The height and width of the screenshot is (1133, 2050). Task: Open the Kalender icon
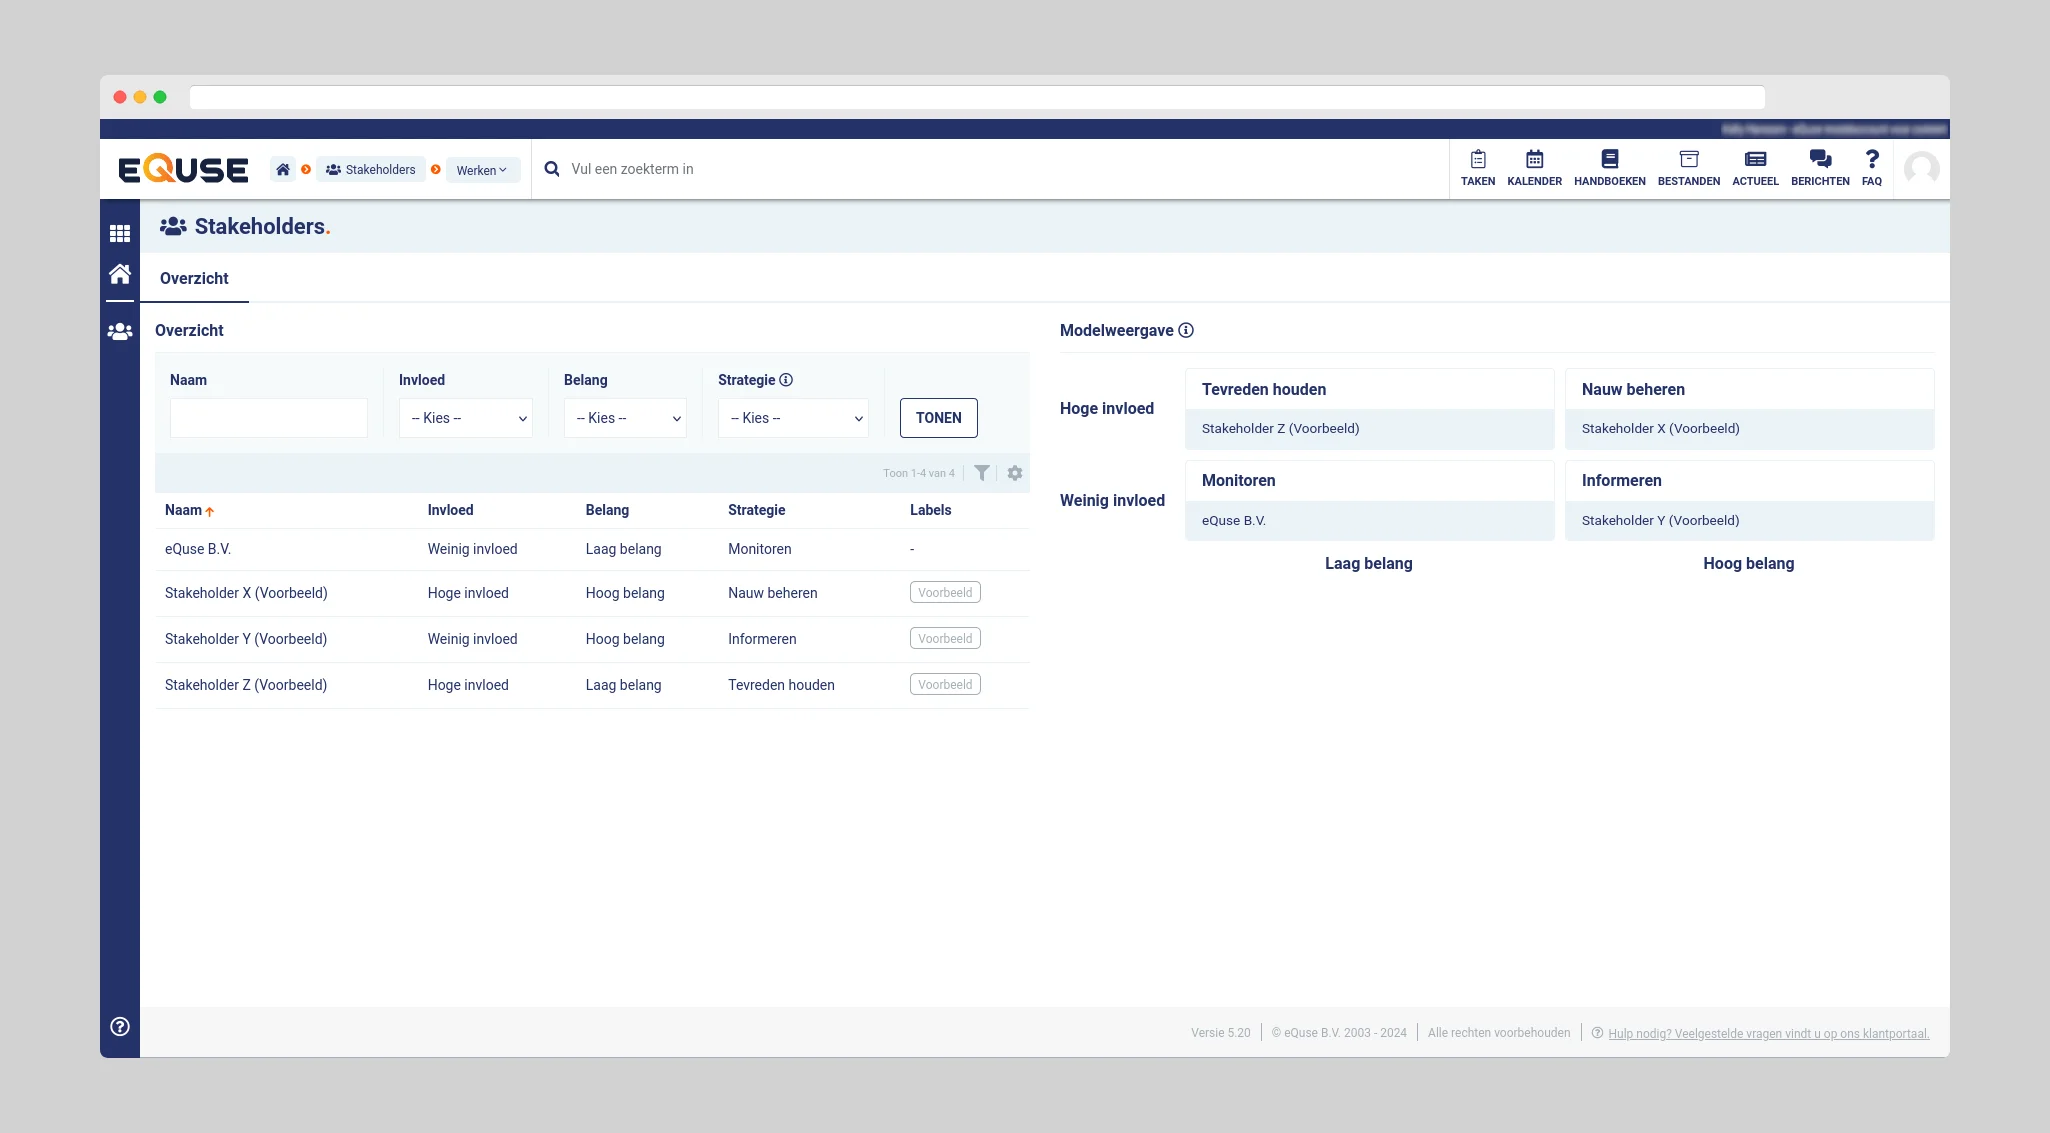point(1534,160)
